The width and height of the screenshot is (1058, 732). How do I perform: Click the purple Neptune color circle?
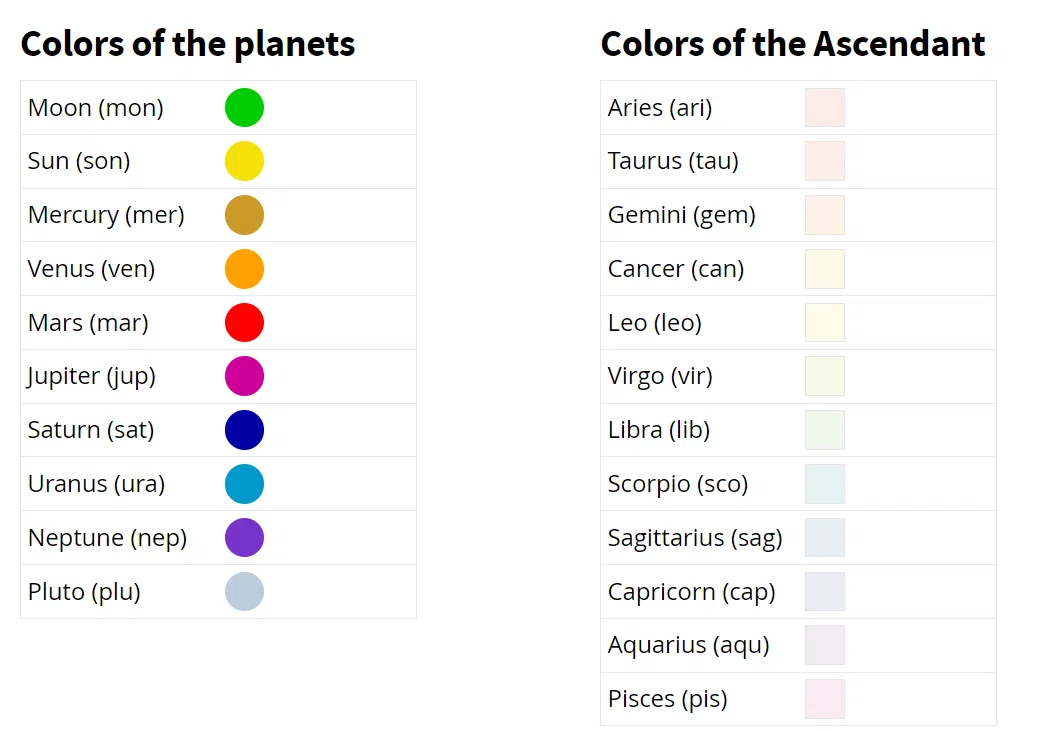pos(244,538)
